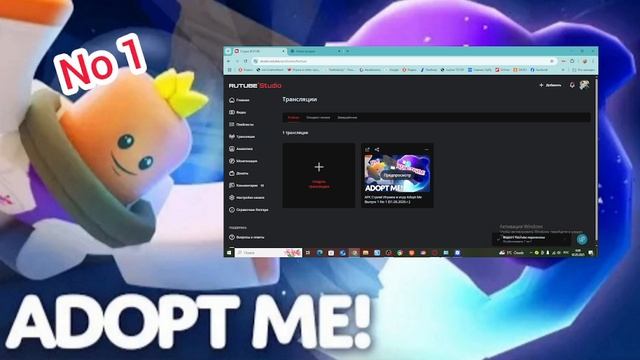Bookmark page with star icon

pos(552,61)
